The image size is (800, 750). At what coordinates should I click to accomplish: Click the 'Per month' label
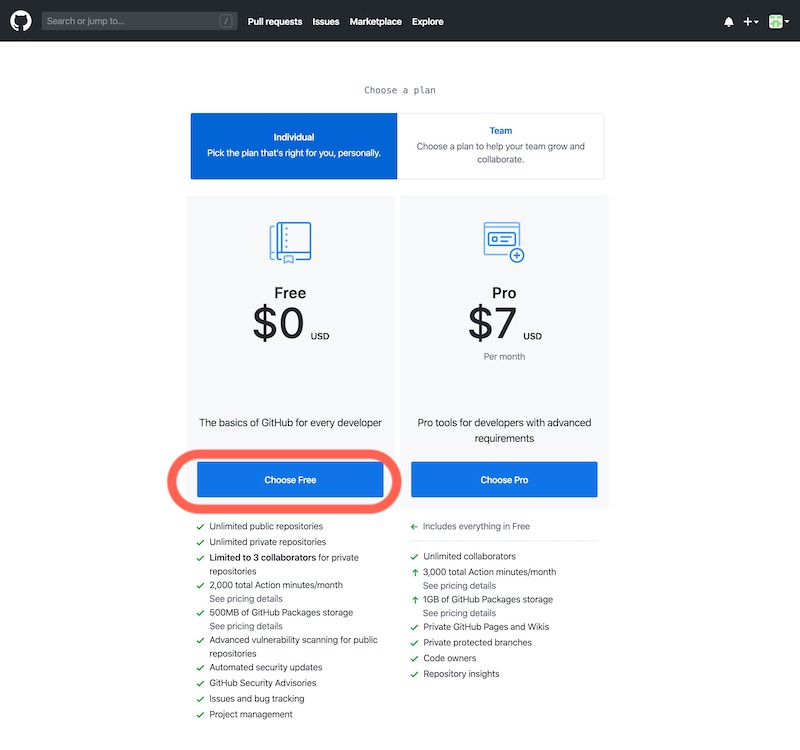coord(504,357)
